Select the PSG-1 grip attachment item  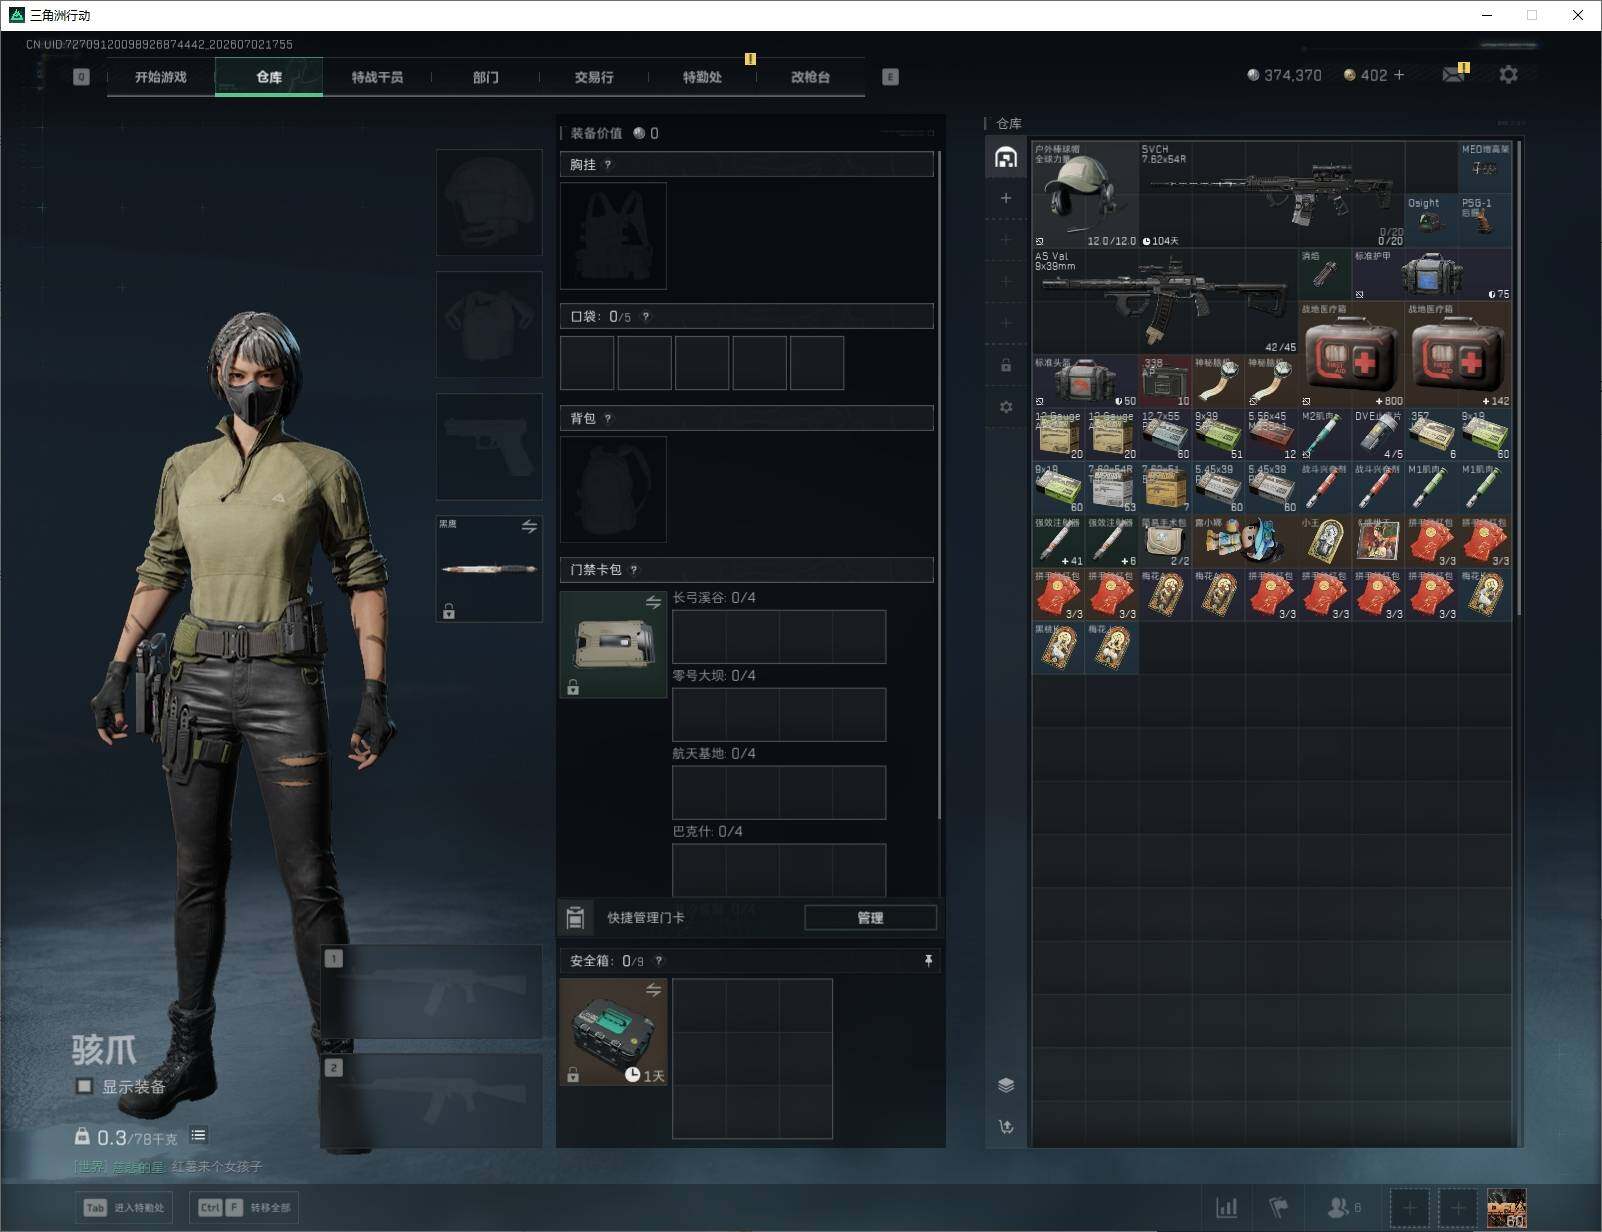pos(1485,221)
